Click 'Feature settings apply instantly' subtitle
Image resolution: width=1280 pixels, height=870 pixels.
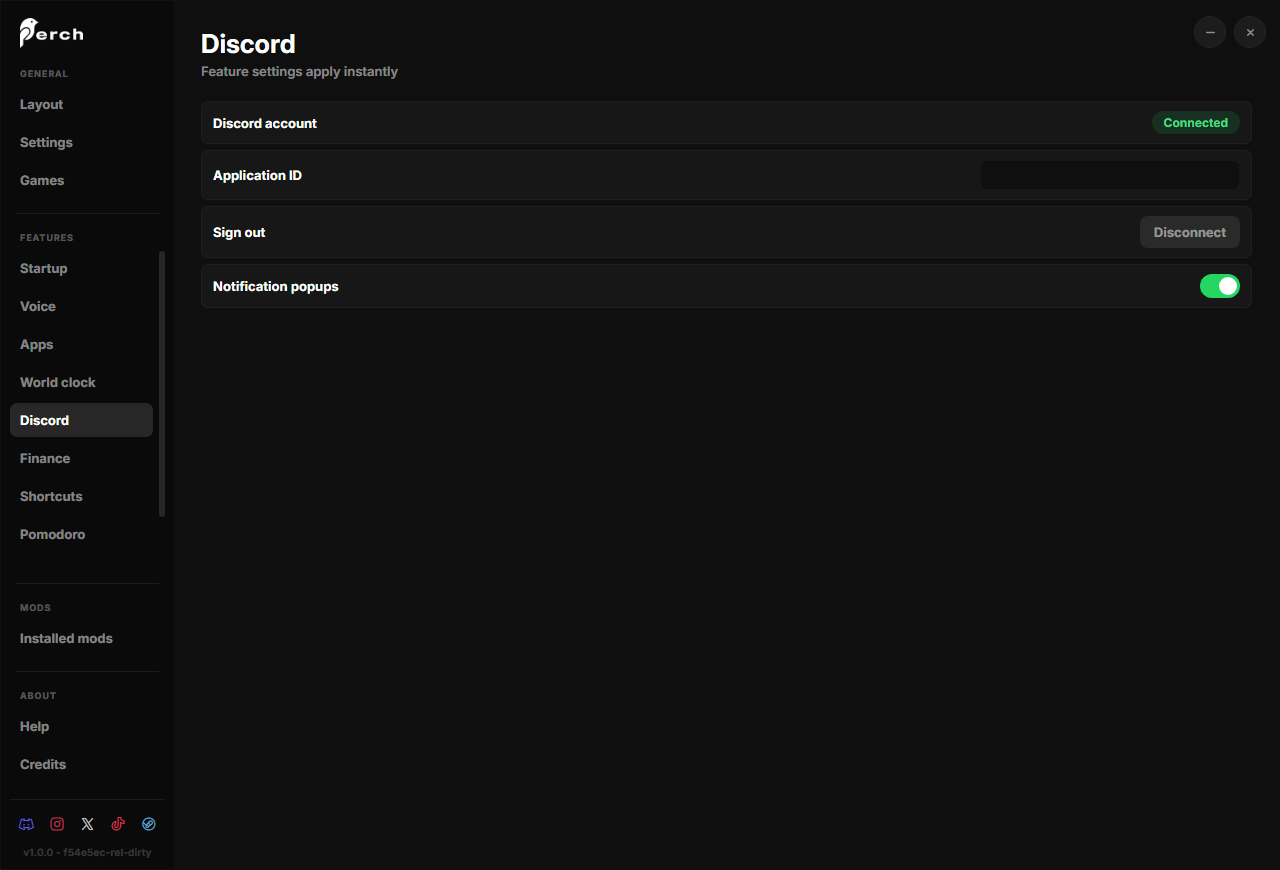(299, 72)
